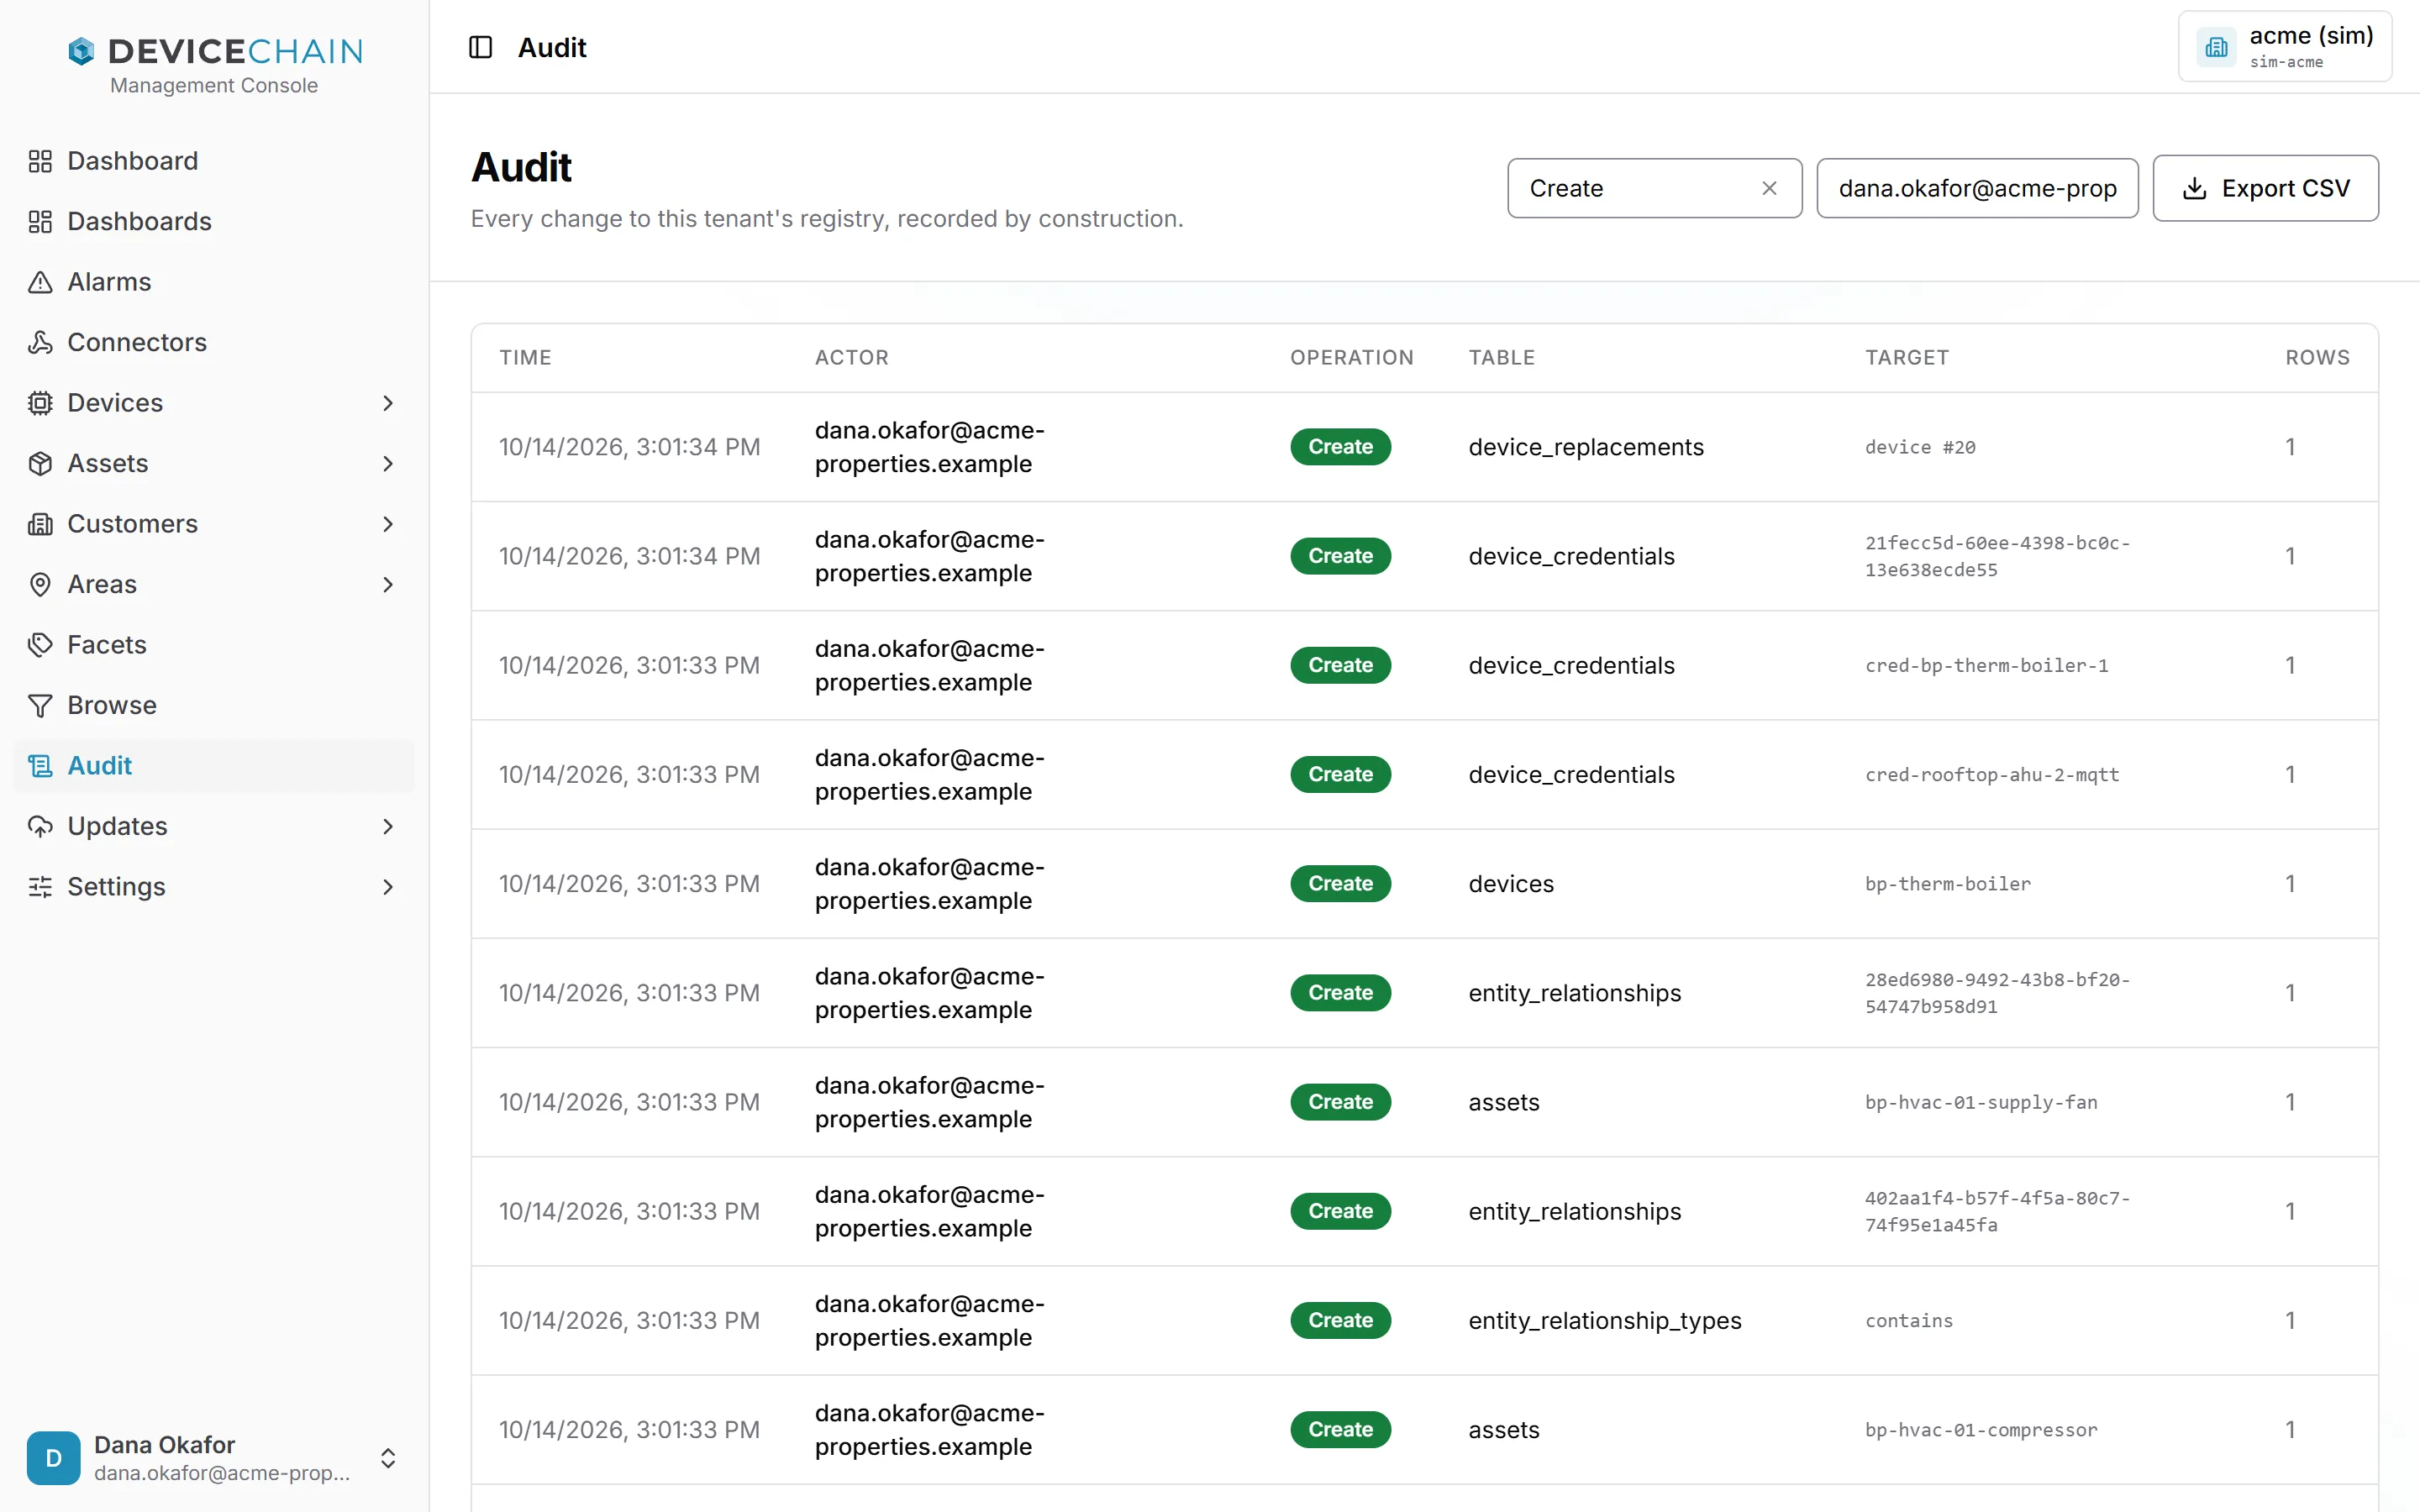Open Connectors in the sidebar
The height and width of the screenshot is (1512, 2420).
click(x=214, y=342)
